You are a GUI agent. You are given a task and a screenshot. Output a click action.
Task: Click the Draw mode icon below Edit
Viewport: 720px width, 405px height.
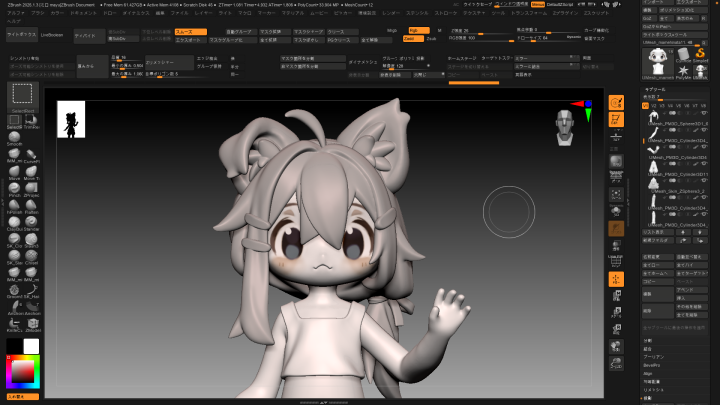[x=616, y=120]
